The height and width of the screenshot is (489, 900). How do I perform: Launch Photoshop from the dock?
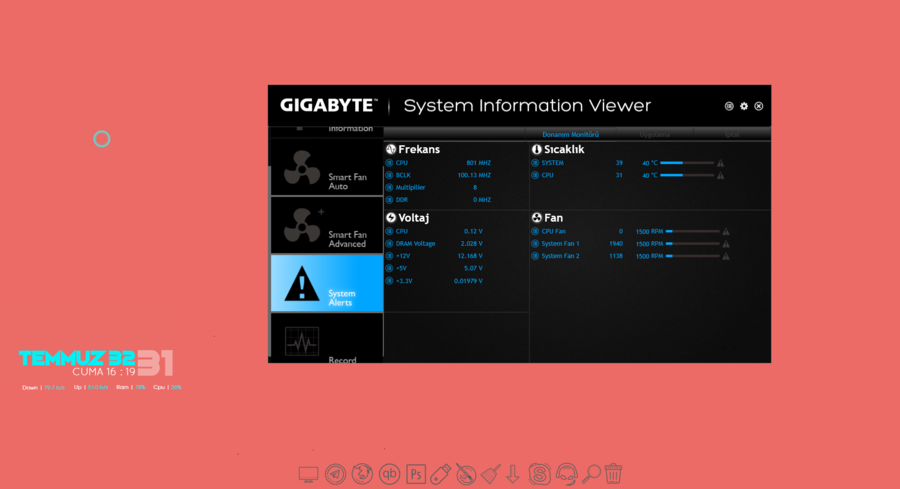416,474
